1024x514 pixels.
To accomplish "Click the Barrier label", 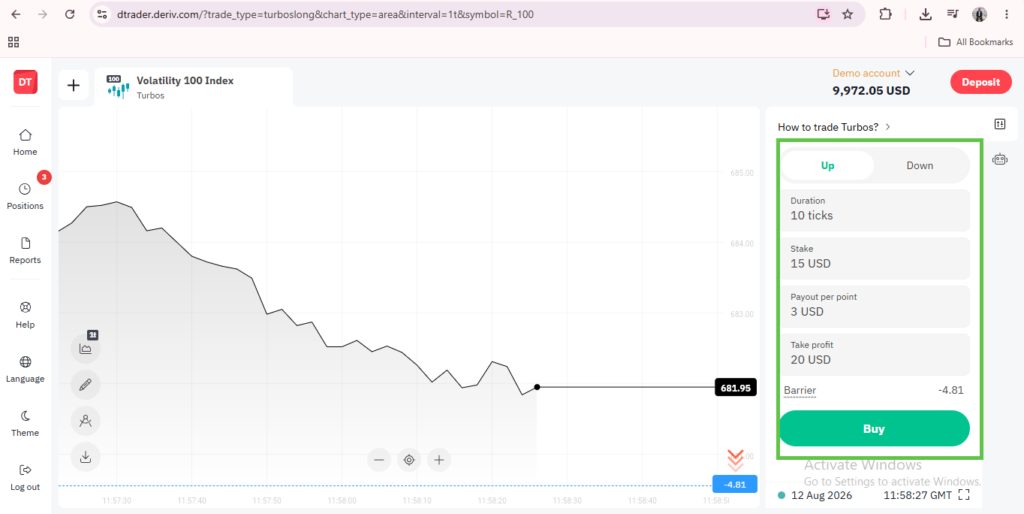I will [800, 391].
